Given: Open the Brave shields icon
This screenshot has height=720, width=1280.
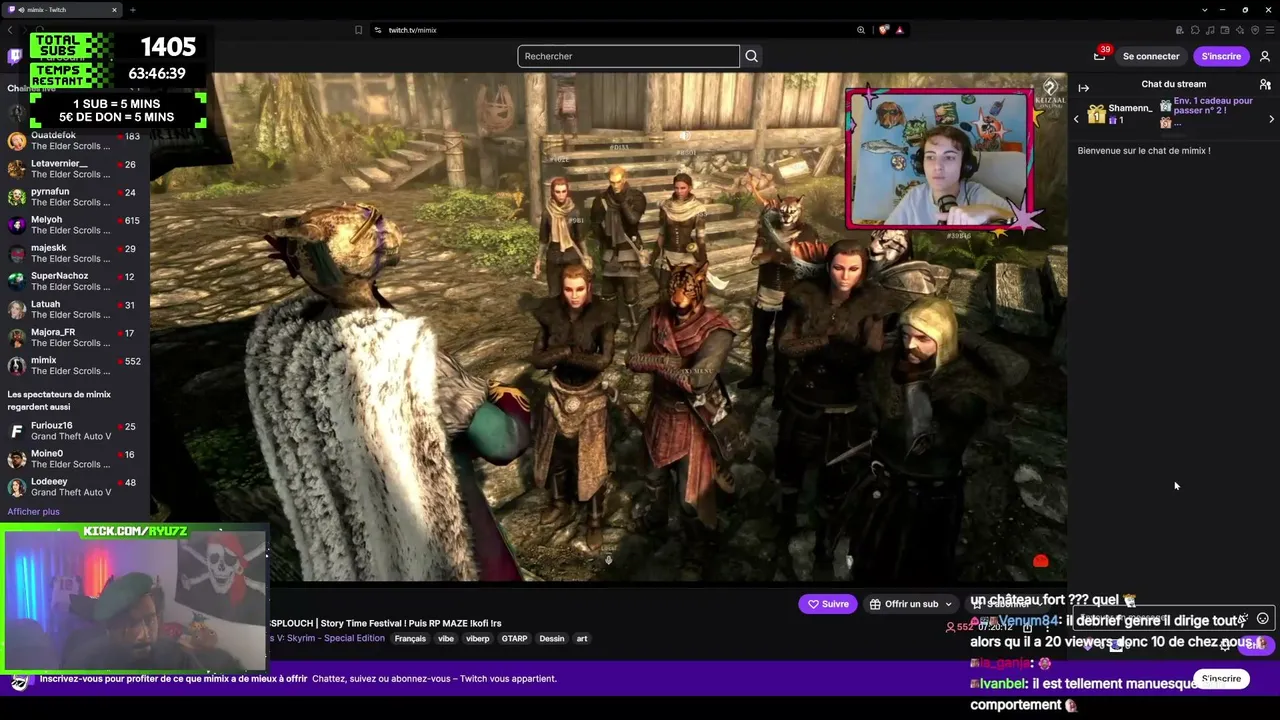Looking at the screenshot, I should coord(884,30).
